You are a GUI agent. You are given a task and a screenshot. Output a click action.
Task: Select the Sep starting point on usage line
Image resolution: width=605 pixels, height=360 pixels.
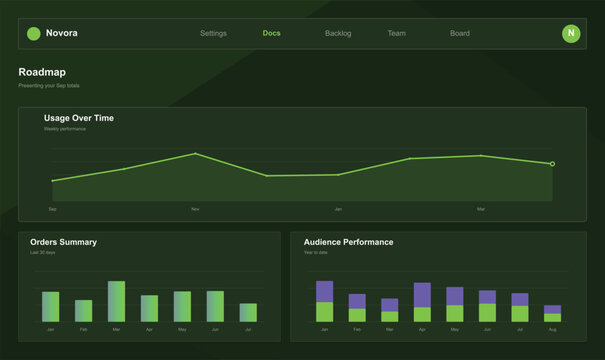pyautogui.click(x=53, y=181)
